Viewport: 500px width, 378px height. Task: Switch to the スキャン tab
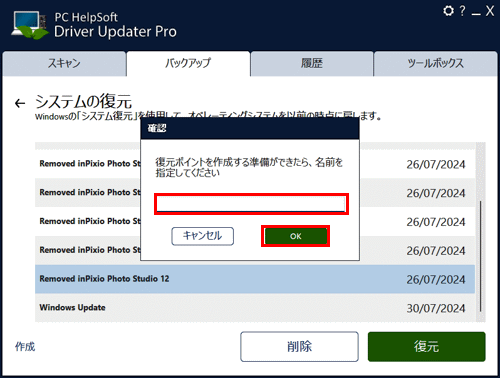tap(64, 63)
